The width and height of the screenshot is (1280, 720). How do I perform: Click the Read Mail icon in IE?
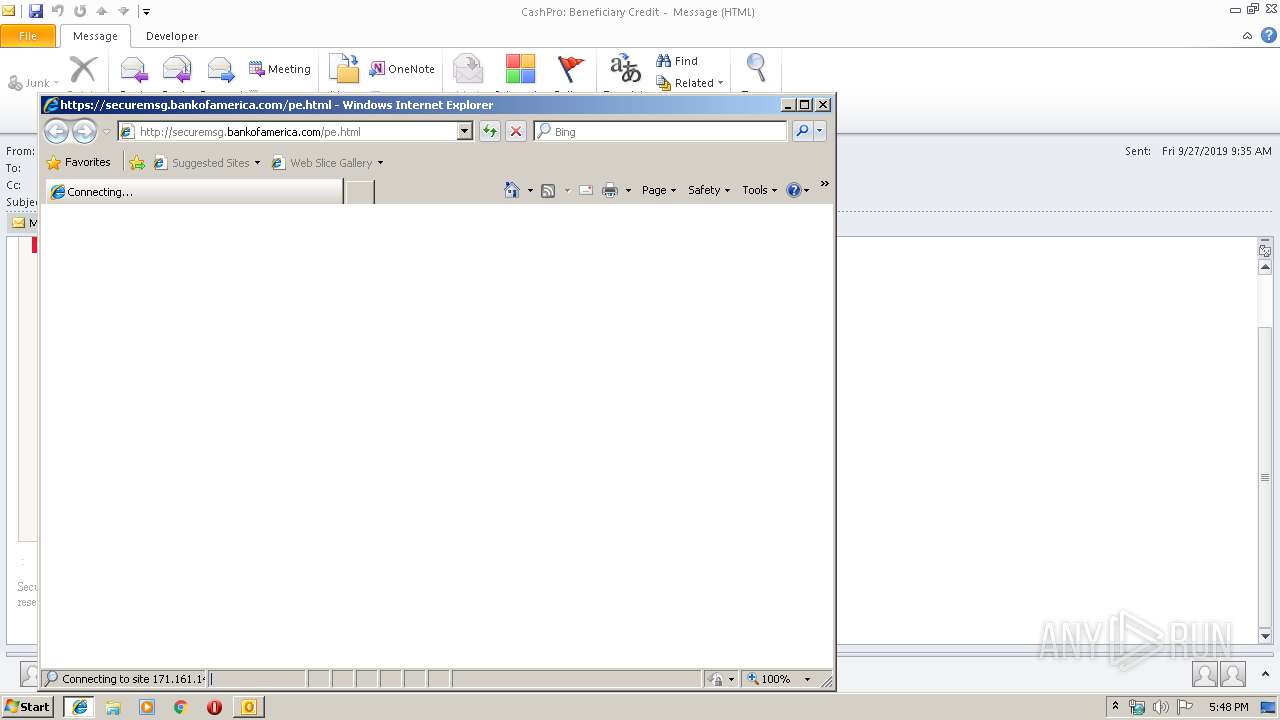(x=586, y=190)
